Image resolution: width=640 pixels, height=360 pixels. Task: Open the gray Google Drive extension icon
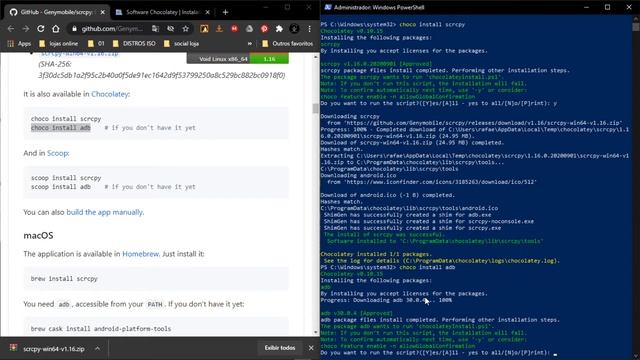click(x=249, y=29)
